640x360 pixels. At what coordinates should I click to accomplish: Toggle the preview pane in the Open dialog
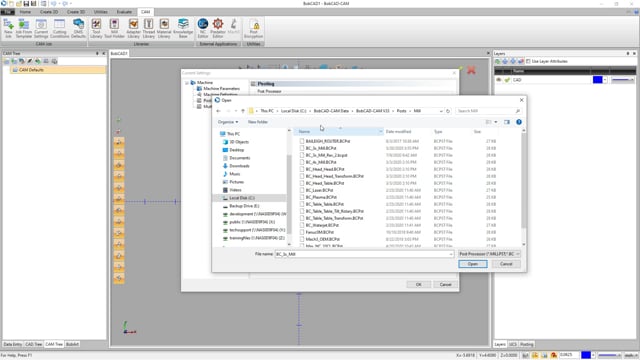[x=507, y=122]
